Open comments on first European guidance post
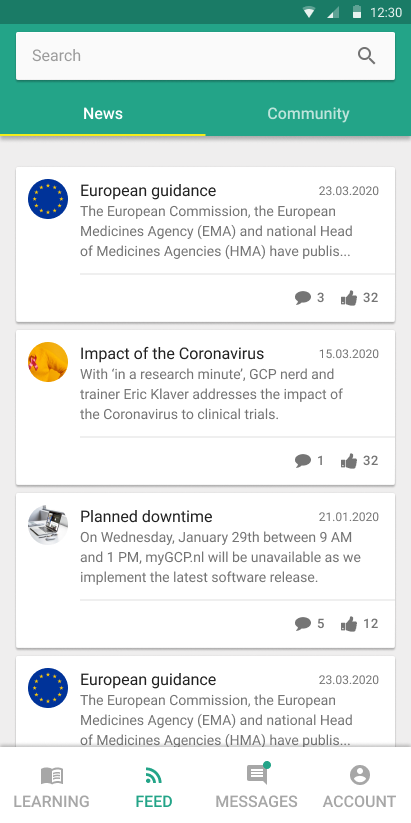Viewport: 411px width, 823px height. coord(310,298)
